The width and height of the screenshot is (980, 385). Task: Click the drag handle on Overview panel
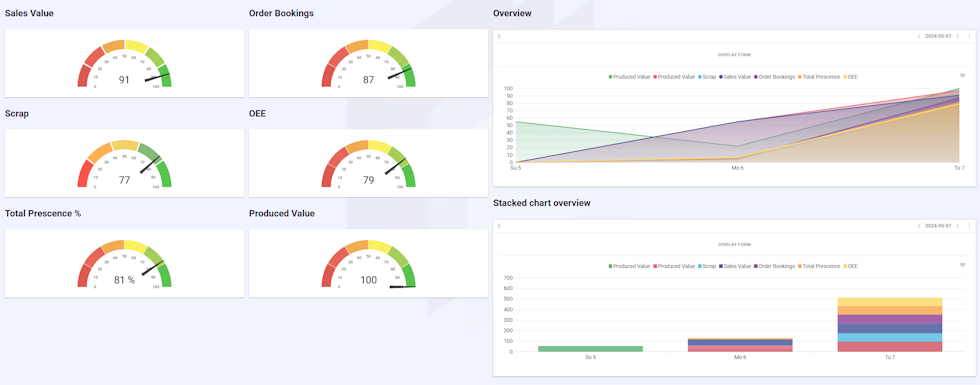(x=499, y=36)
